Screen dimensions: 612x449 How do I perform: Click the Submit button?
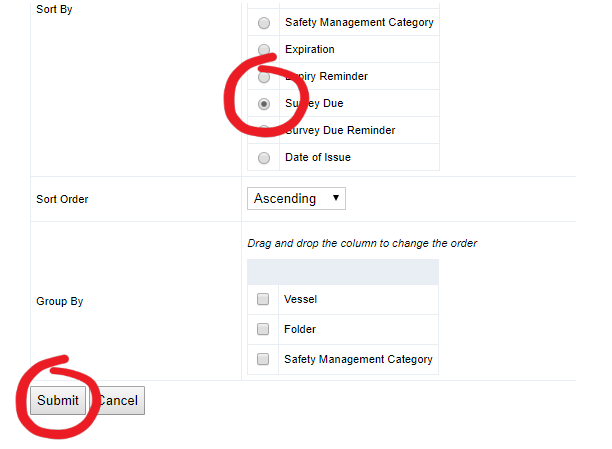click(x=58, y=401)
